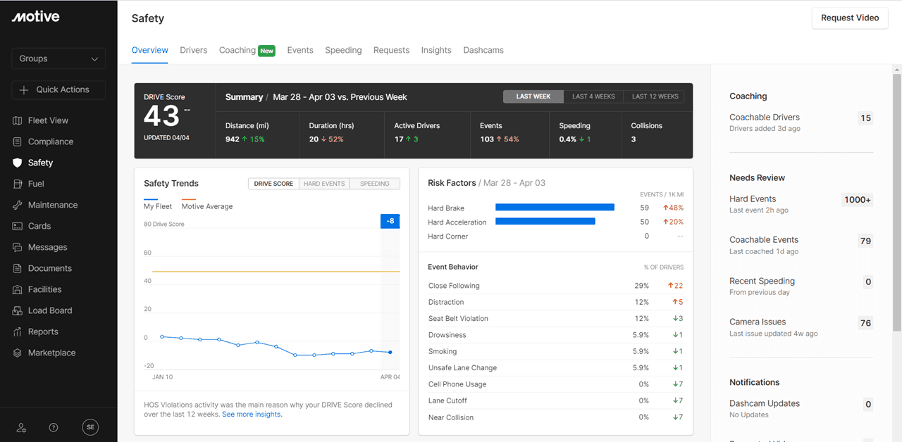Open Fleet View map icon in sidebar
This screenshot has width=902, height=442.
17,121
